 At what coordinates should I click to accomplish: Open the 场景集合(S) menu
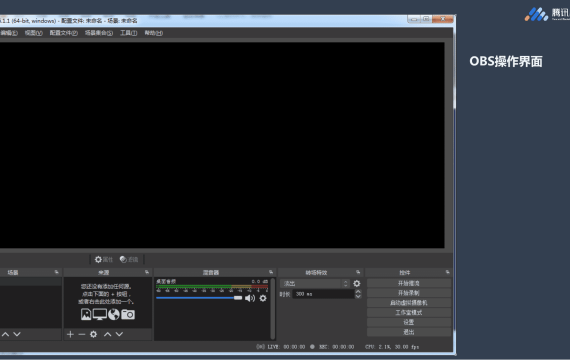[x=99, y=33]
